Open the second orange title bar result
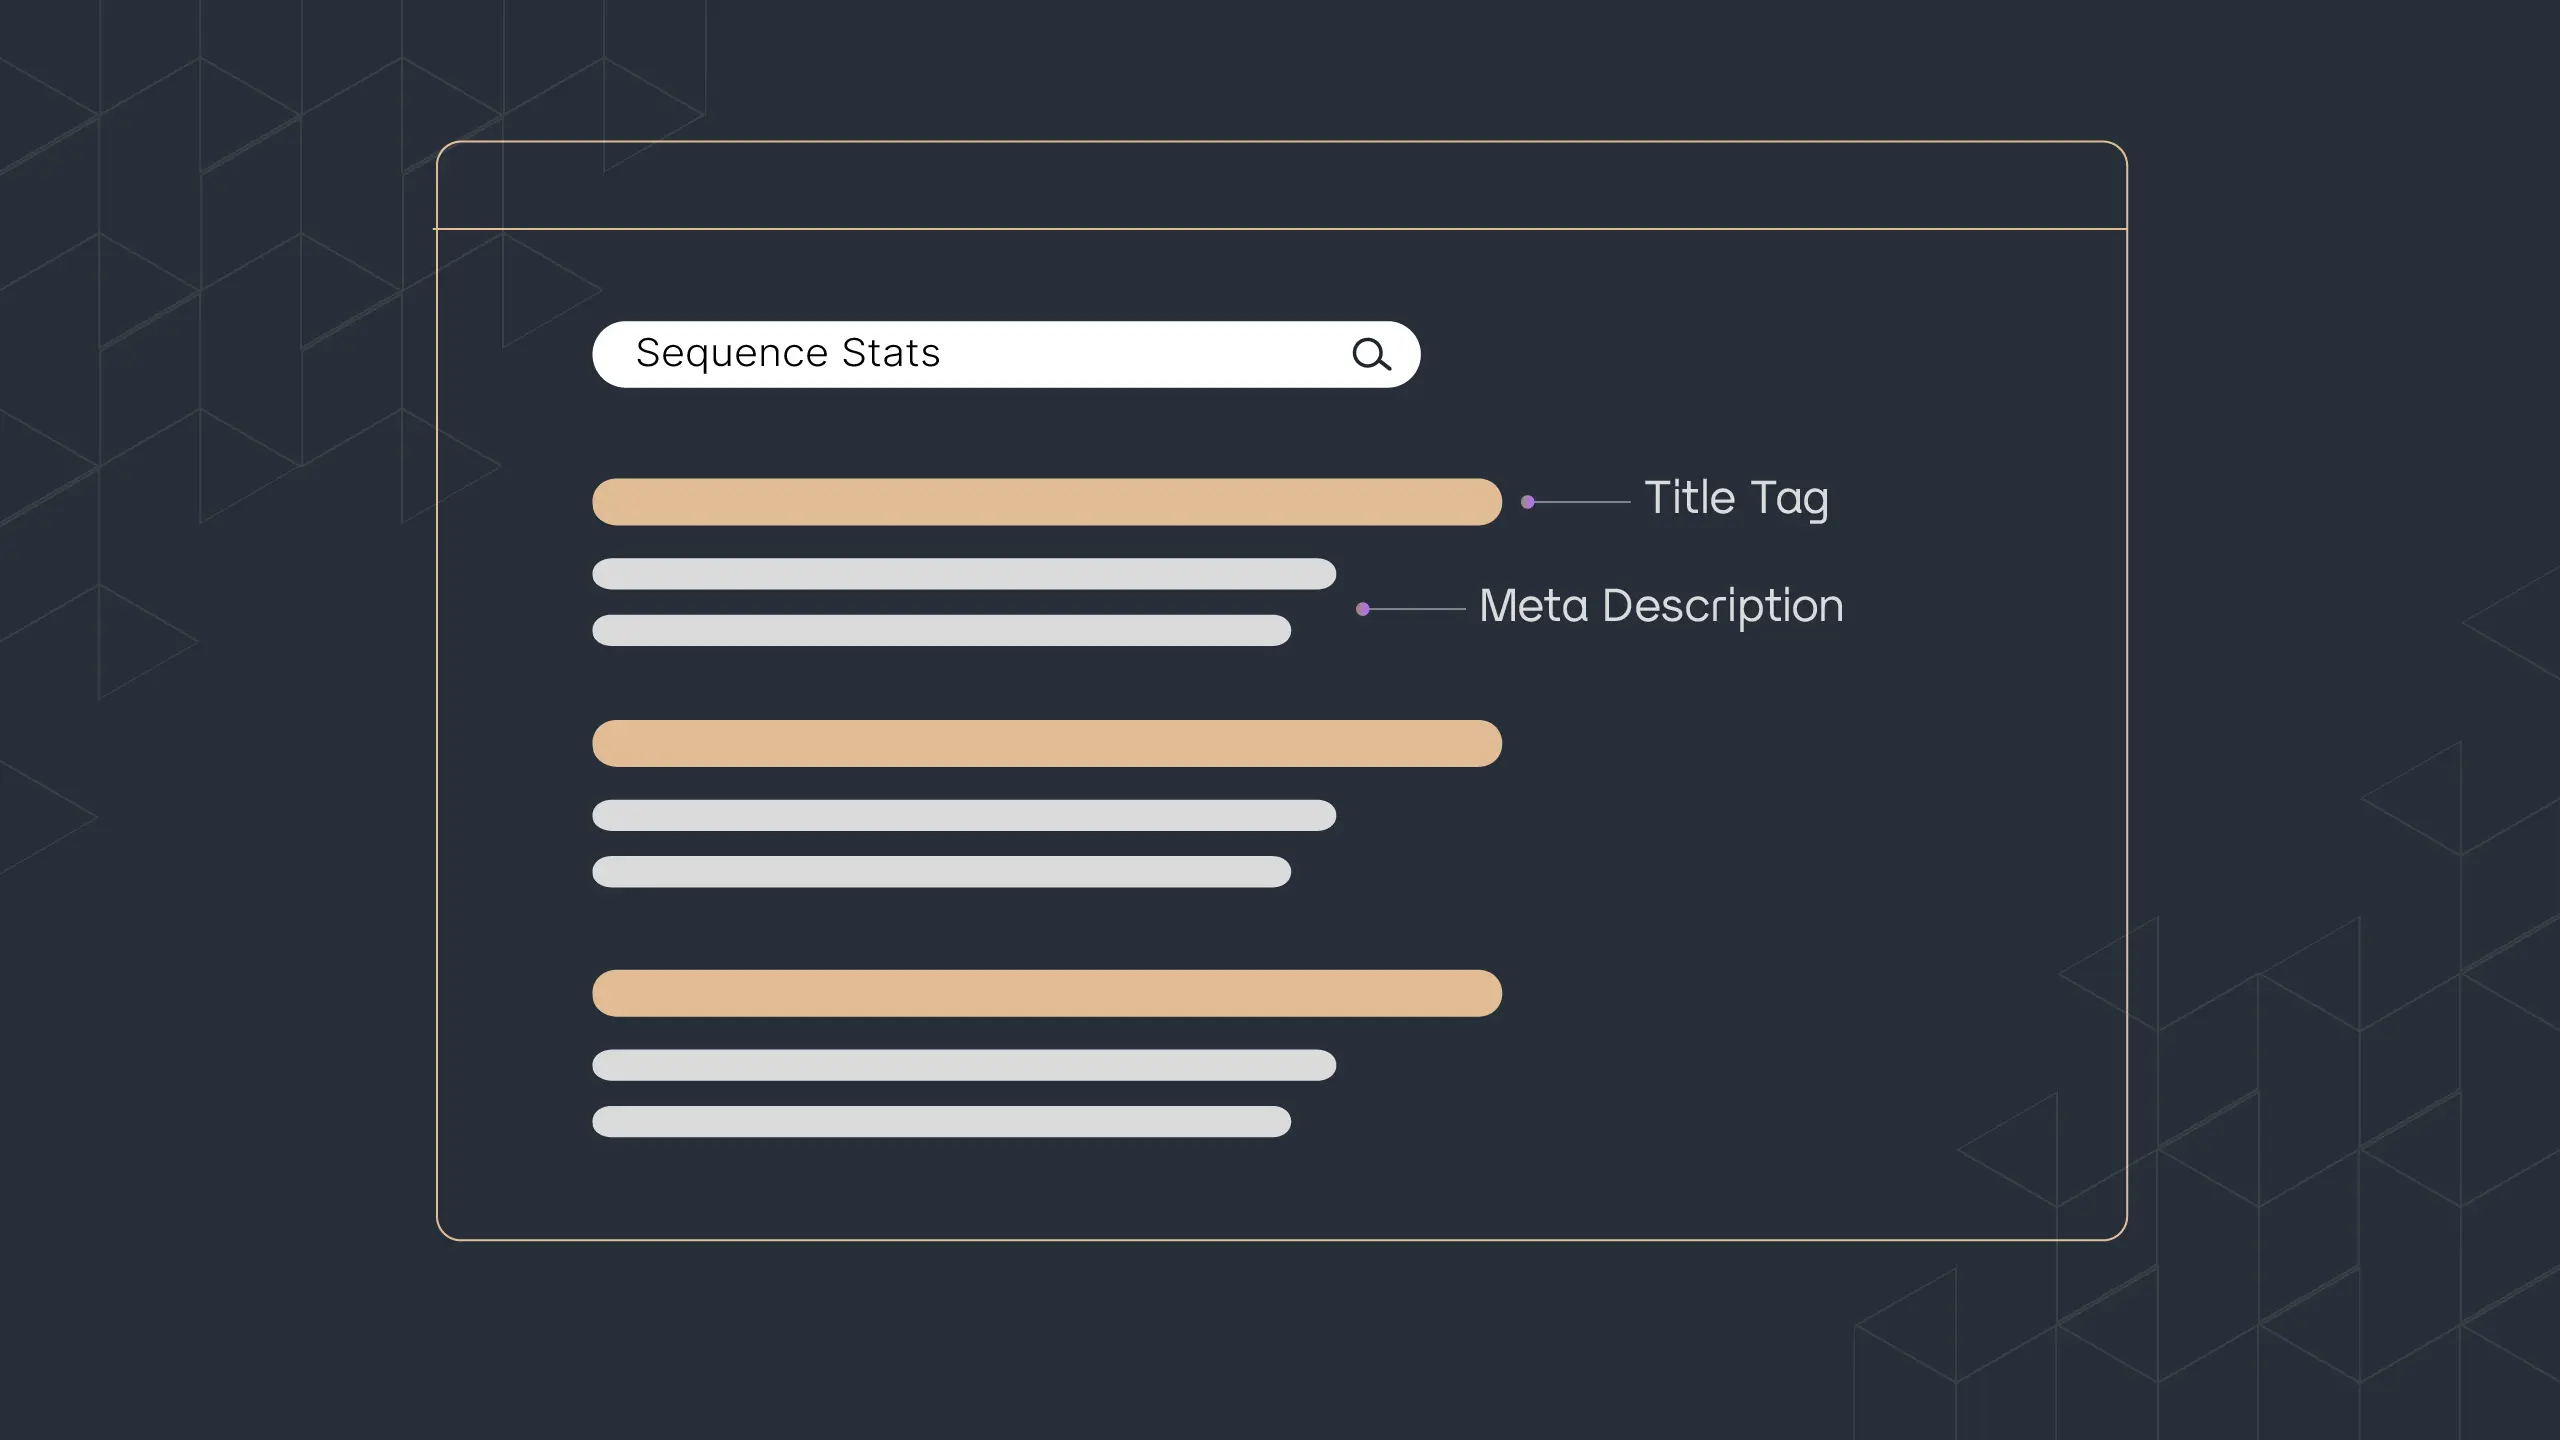The width and height of the screenshot is (2560, 1440). [x=1046, y=744]
